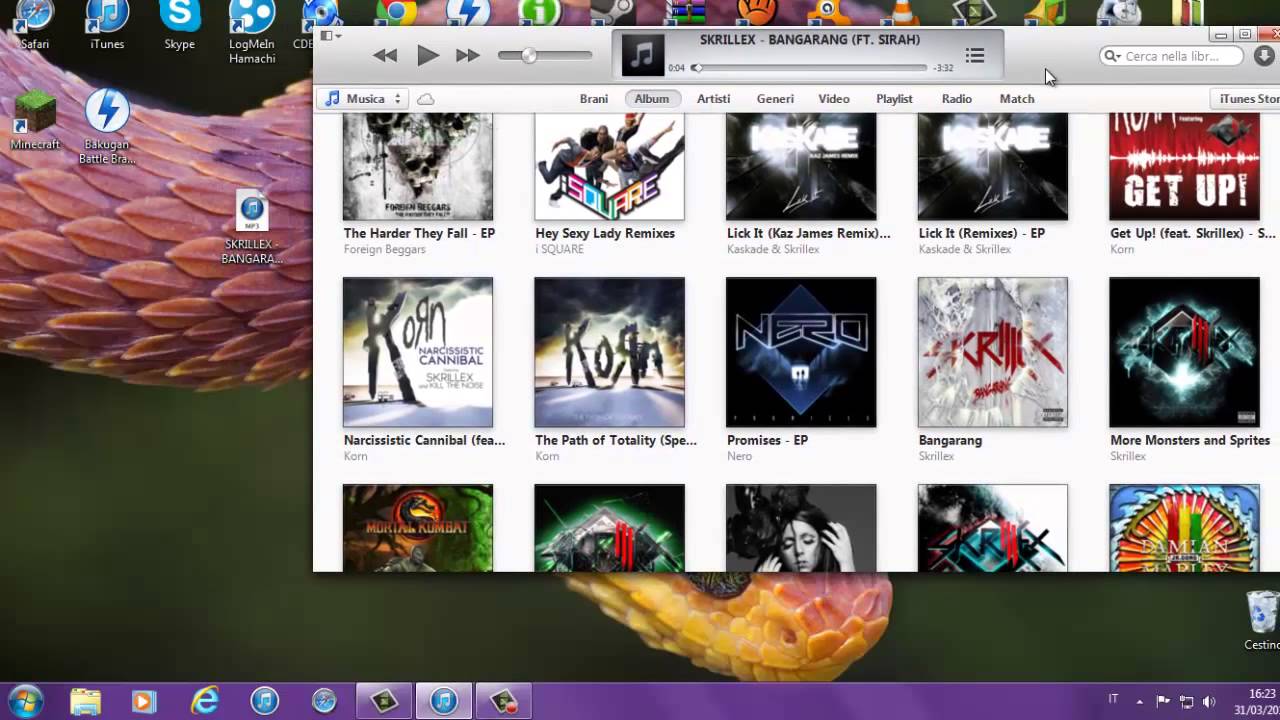Switch to the active iTunes taskbar button
Viewport: 1280px width, 720px height.
pyautogui.click(x=444, y=701)
